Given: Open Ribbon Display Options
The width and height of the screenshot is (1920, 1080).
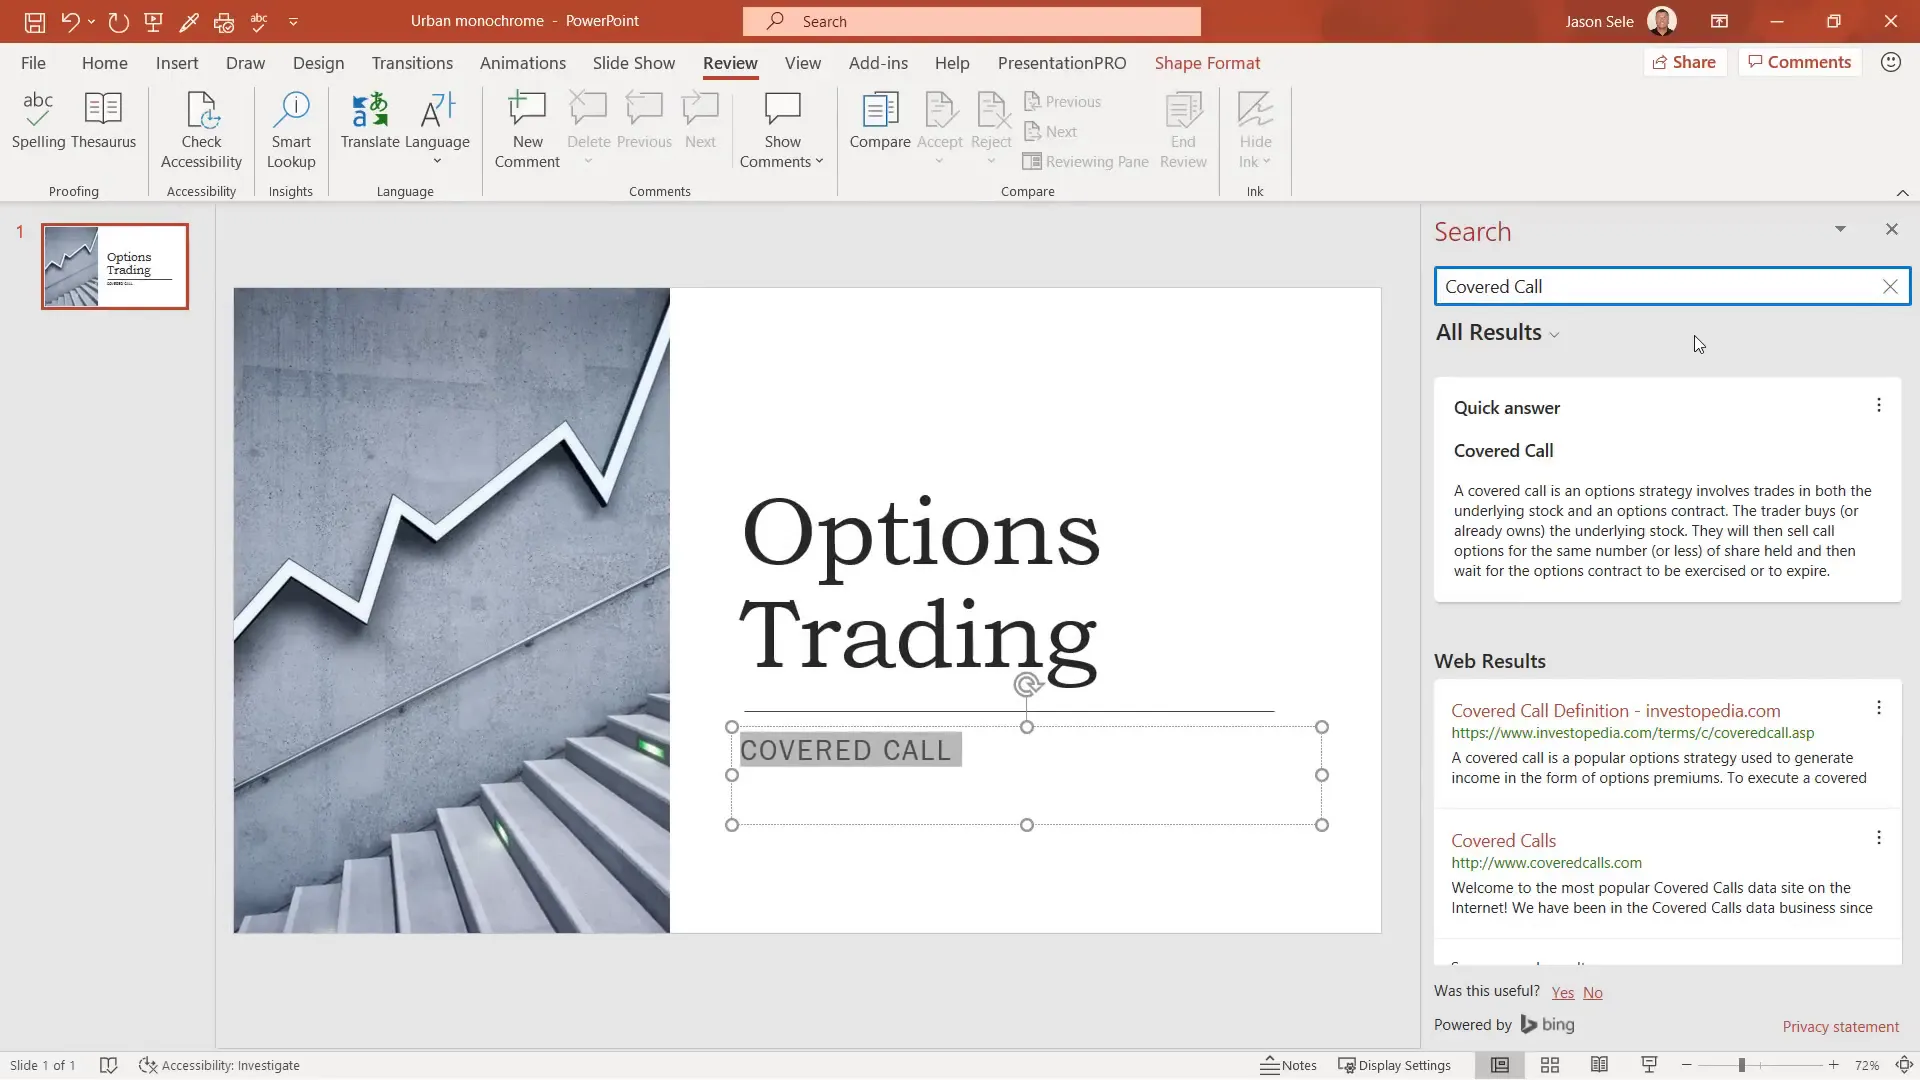Looking at the screenshot, I should tap(1719, 21).
